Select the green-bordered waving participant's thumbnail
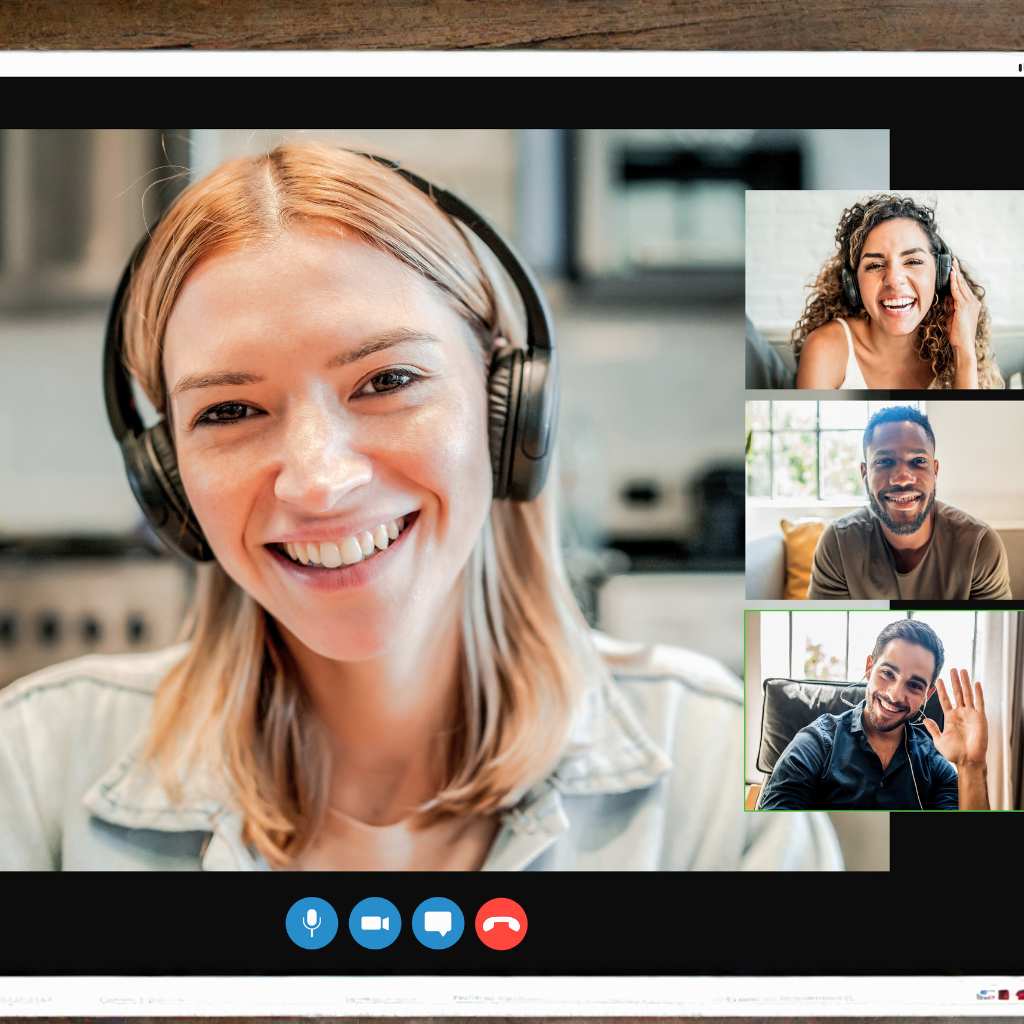This screenshot has width=1024, height=1024. pos(884,710)
